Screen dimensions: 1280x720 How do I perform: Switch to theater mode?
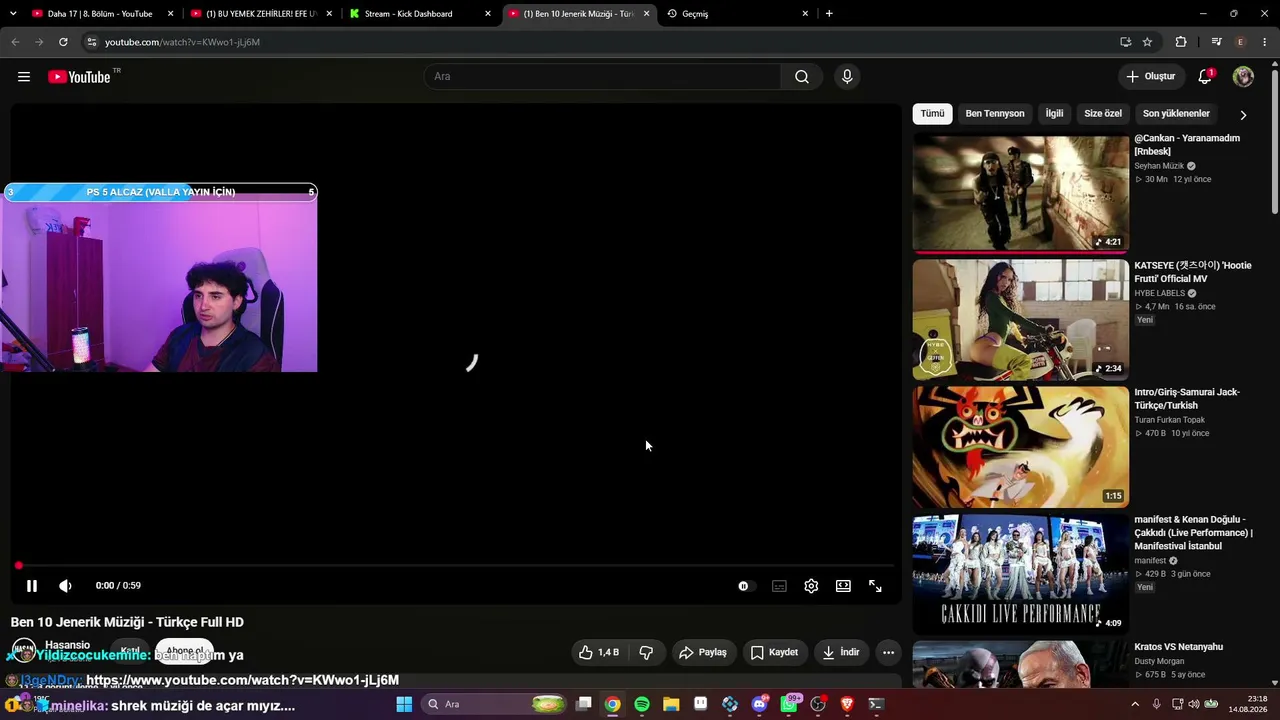843,586
